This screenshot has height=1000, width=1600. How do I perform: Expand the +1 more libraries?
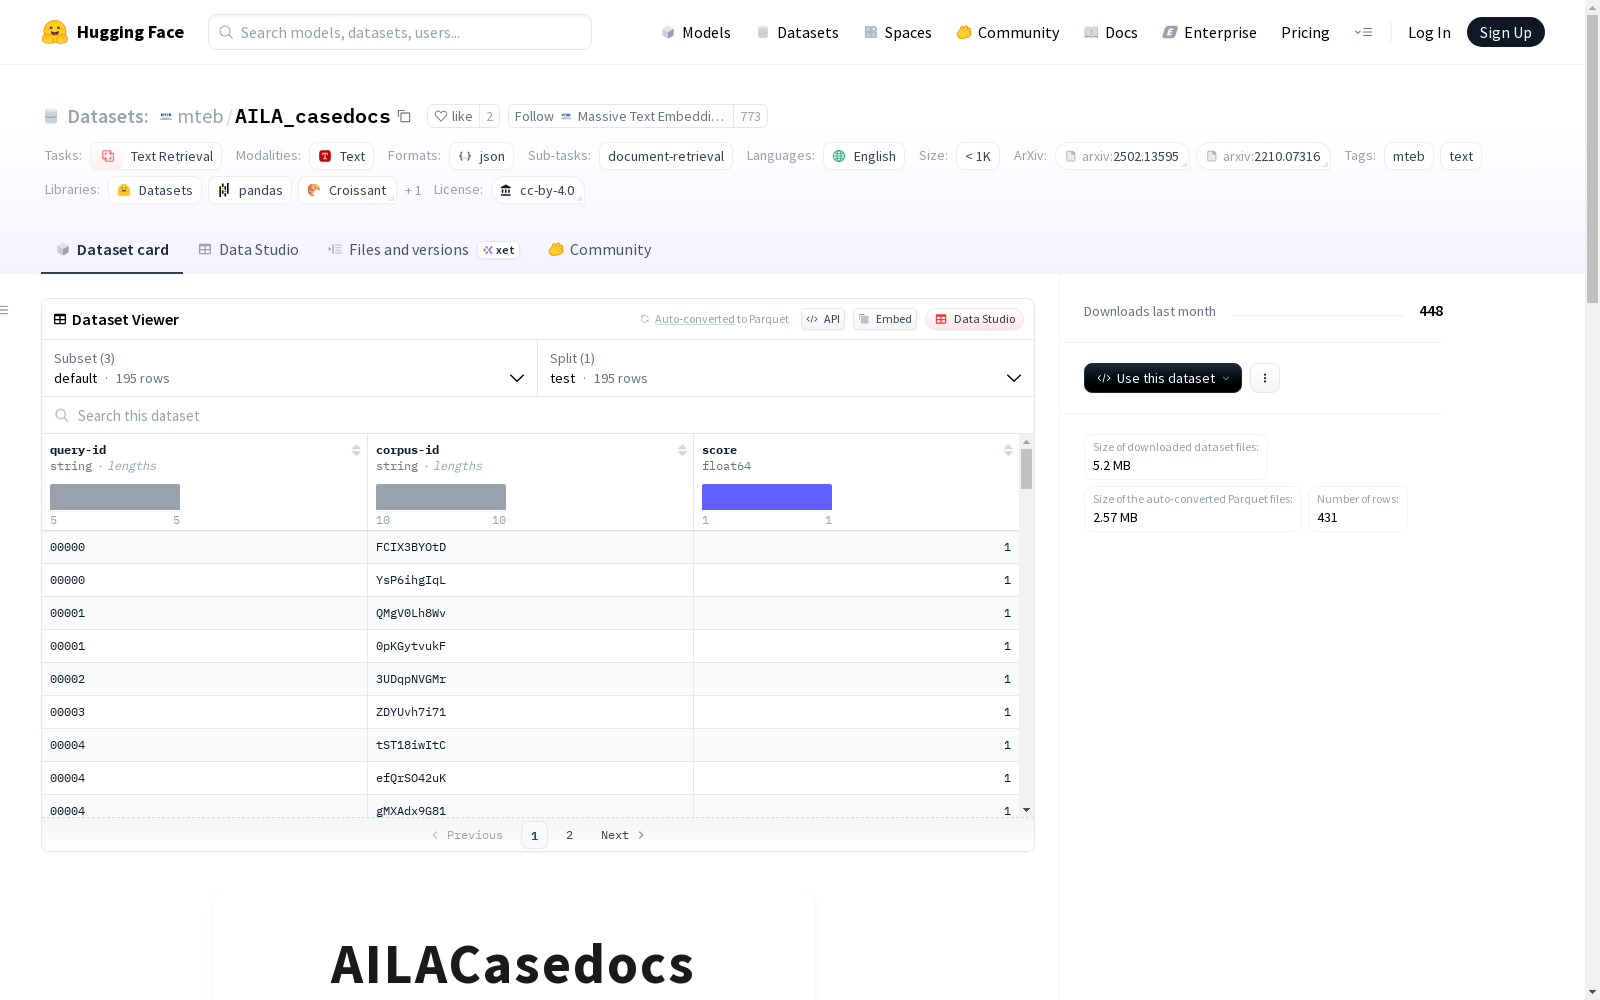(413, 190)
